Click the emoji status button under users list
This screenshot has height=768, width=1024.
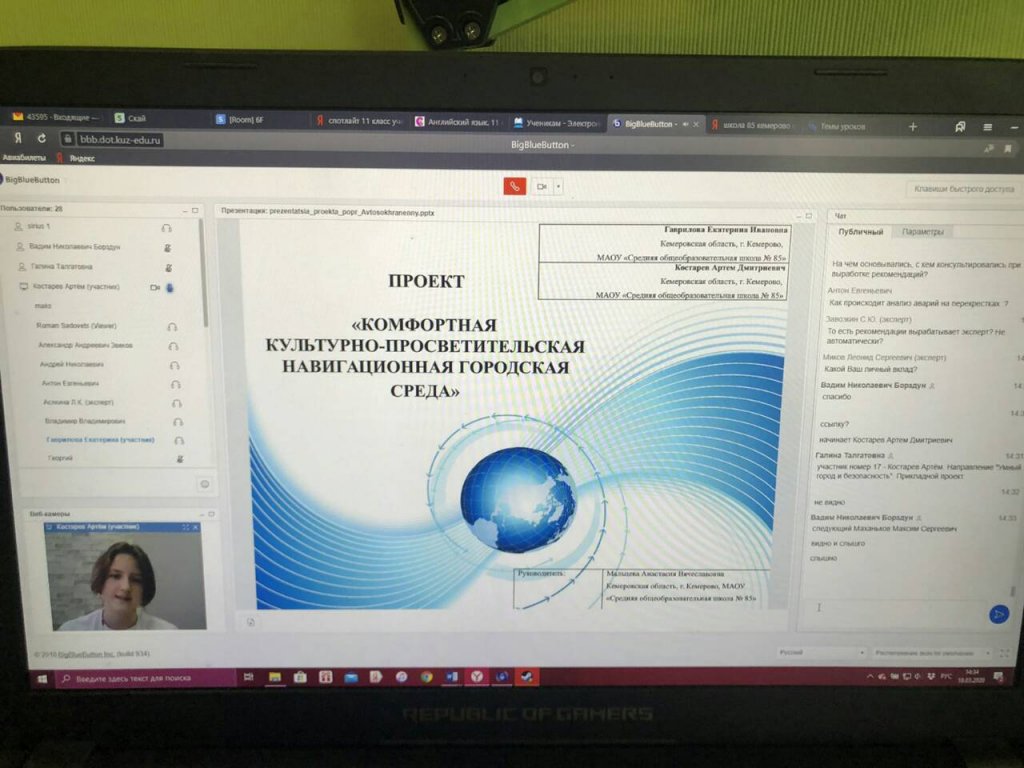[204, 484]
